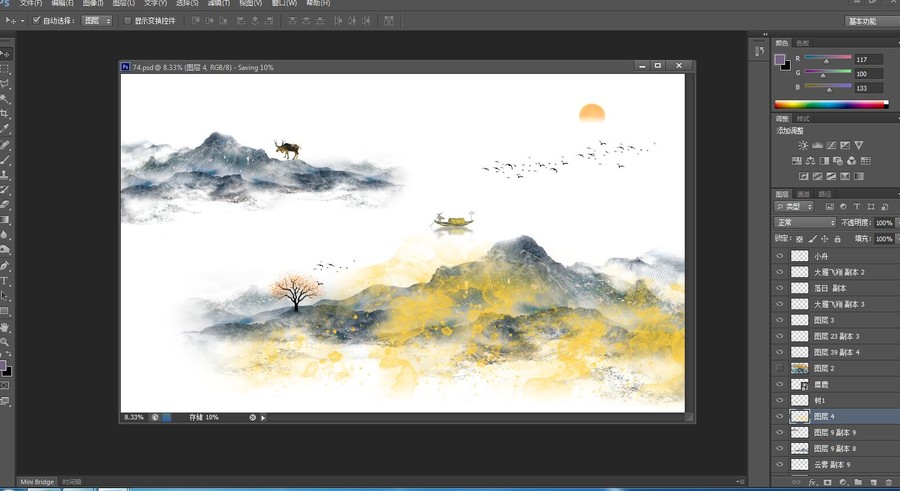Lock layer position with move icon
This screenshot has height=491, width=900.
click(x=825, y=239)
